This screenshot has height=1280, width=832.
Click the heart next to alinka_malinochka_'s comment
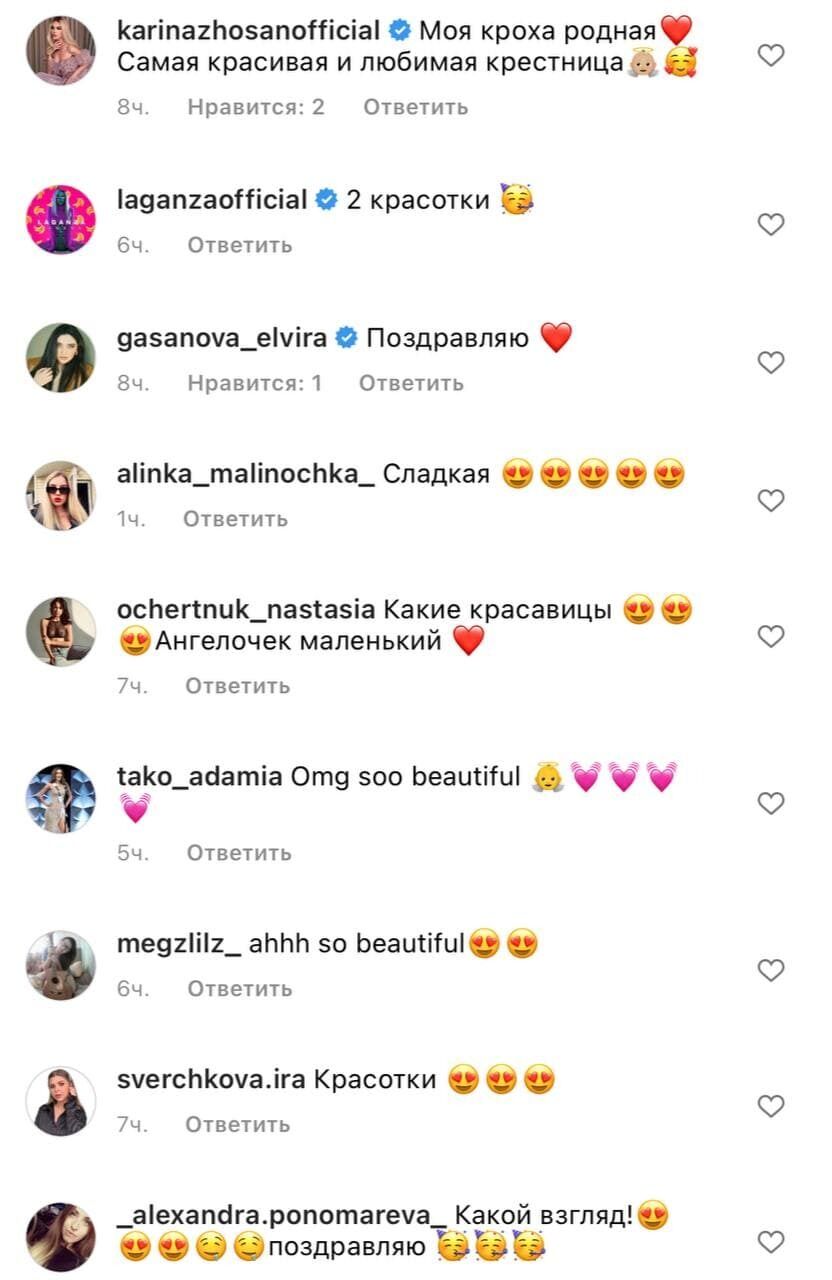point(770,498)
